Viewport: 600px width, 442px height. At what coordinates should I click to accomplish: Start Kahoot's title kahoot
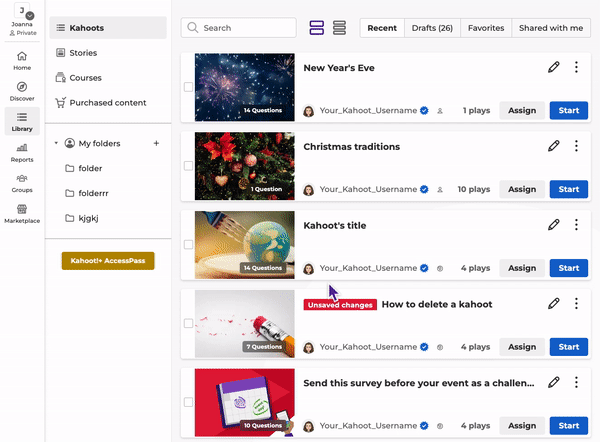click(569, 268)
